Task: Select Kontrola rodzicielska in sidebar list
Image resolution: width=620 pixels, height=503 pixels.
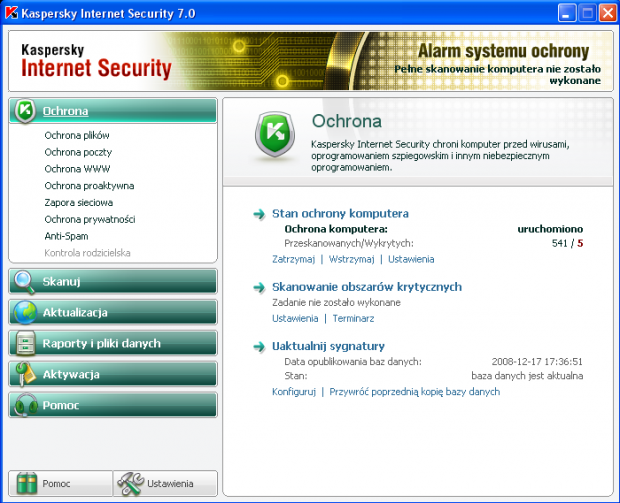Action: [87, 253]
